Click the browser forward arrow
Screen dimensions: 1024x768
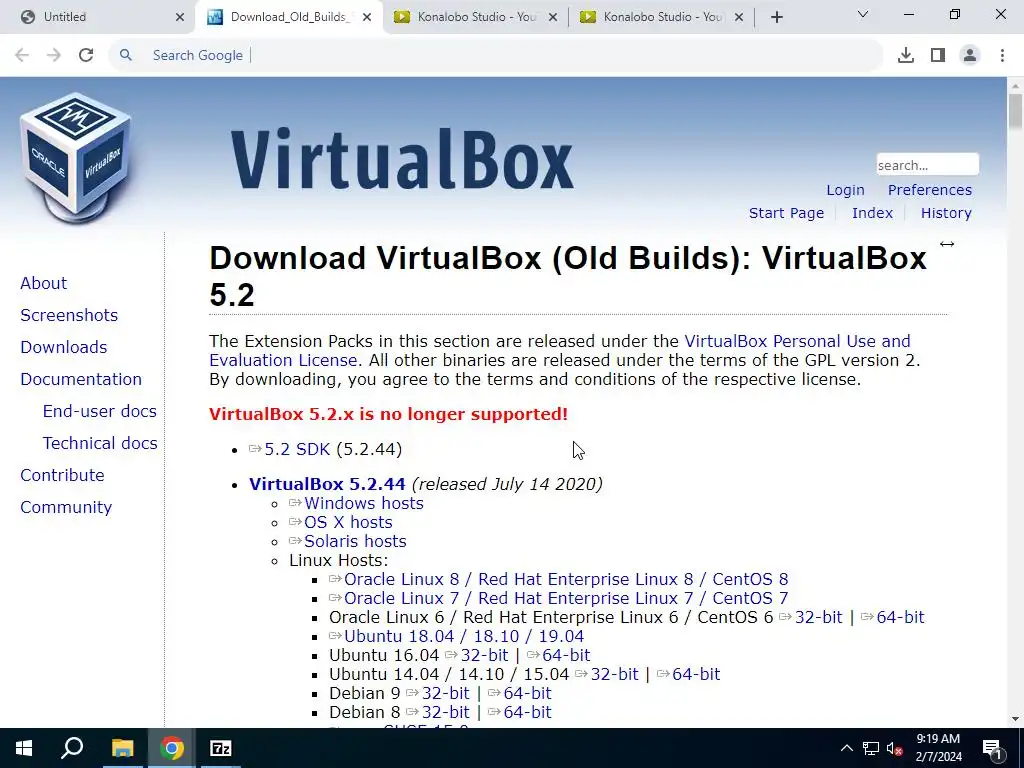coord(54,55)
